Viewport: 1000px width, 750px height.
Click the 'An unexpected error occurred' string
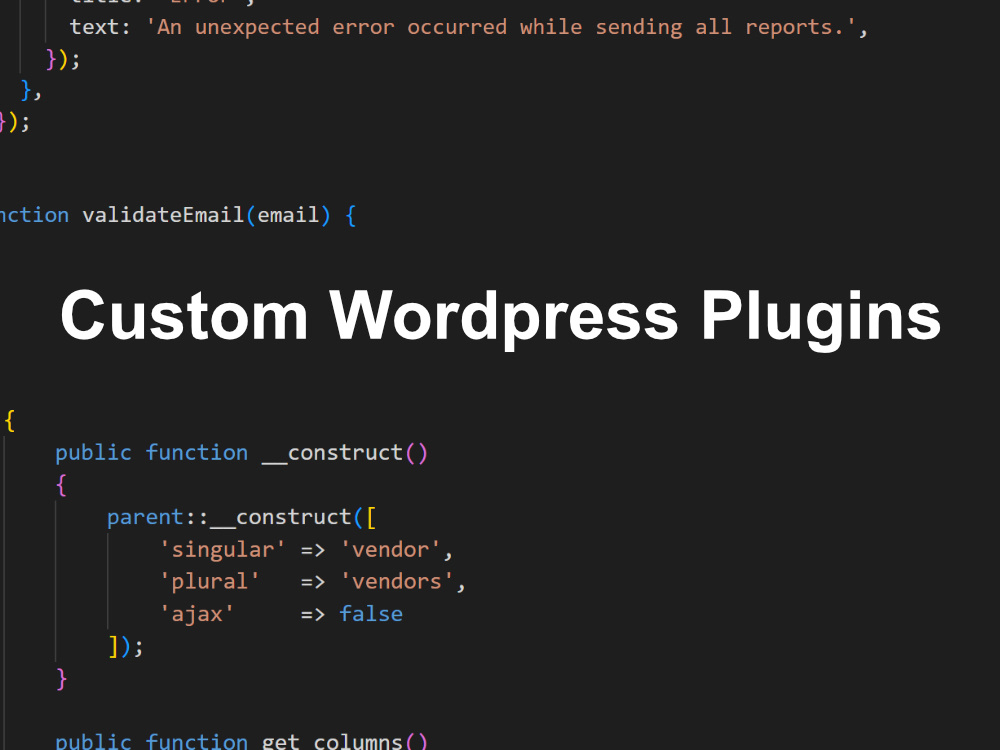click(x=501, y=27)
